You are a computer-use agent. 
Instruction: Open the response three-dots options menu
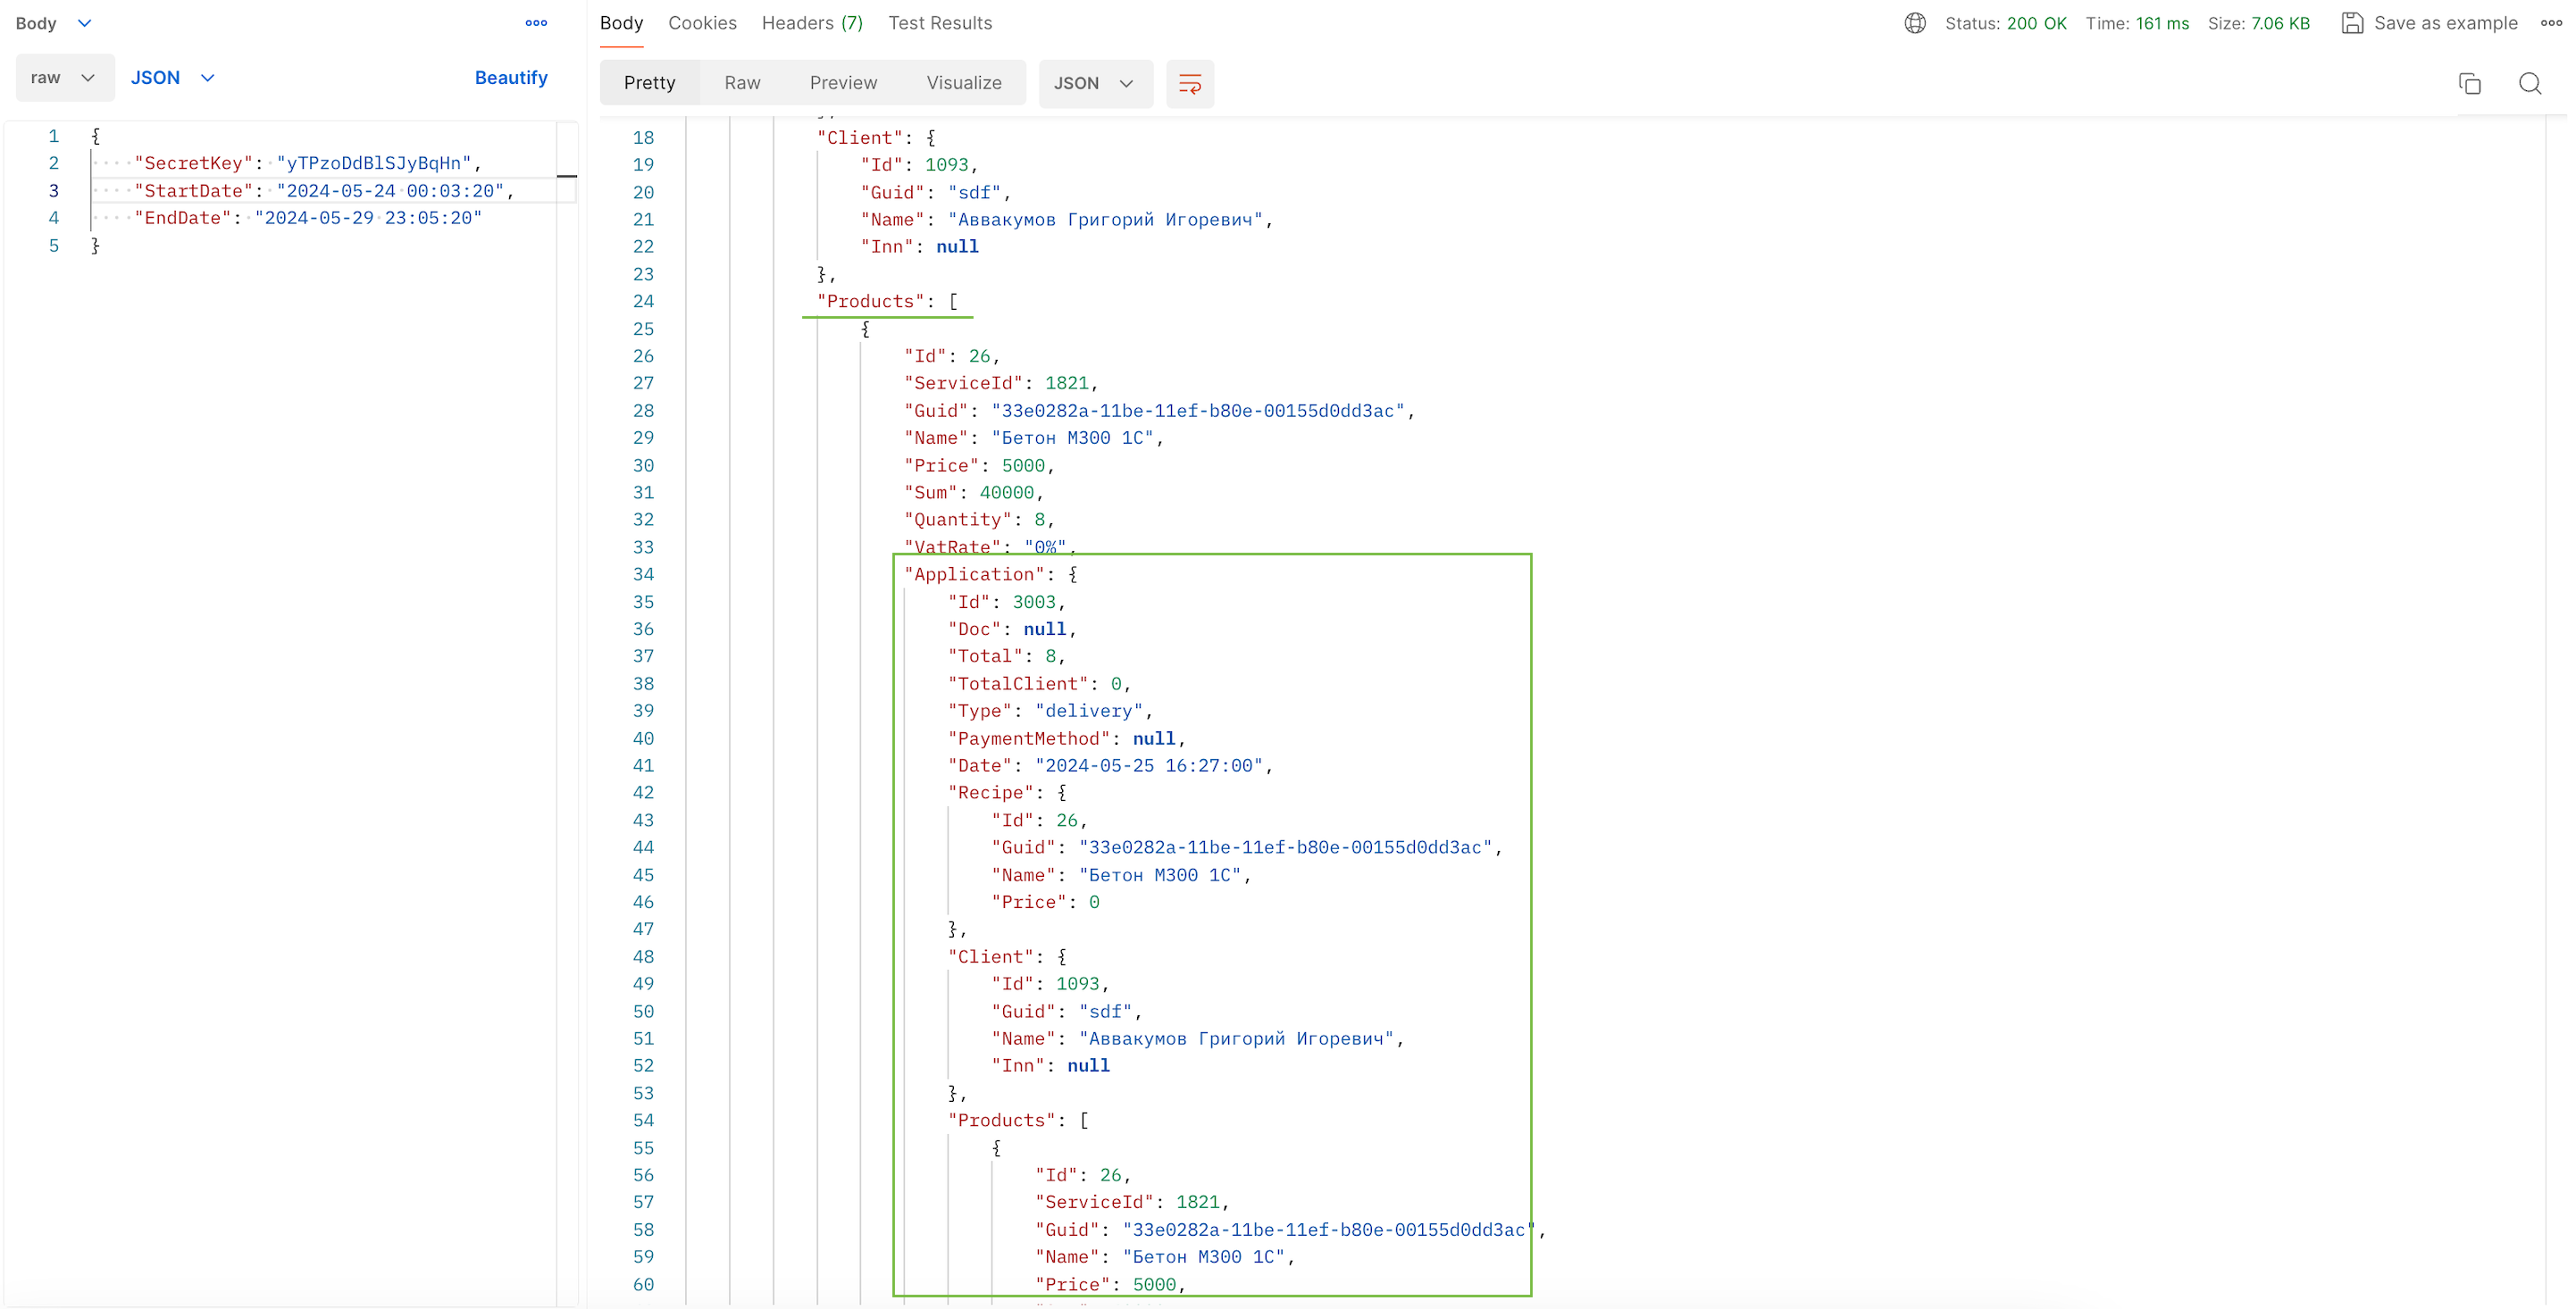2551,23
